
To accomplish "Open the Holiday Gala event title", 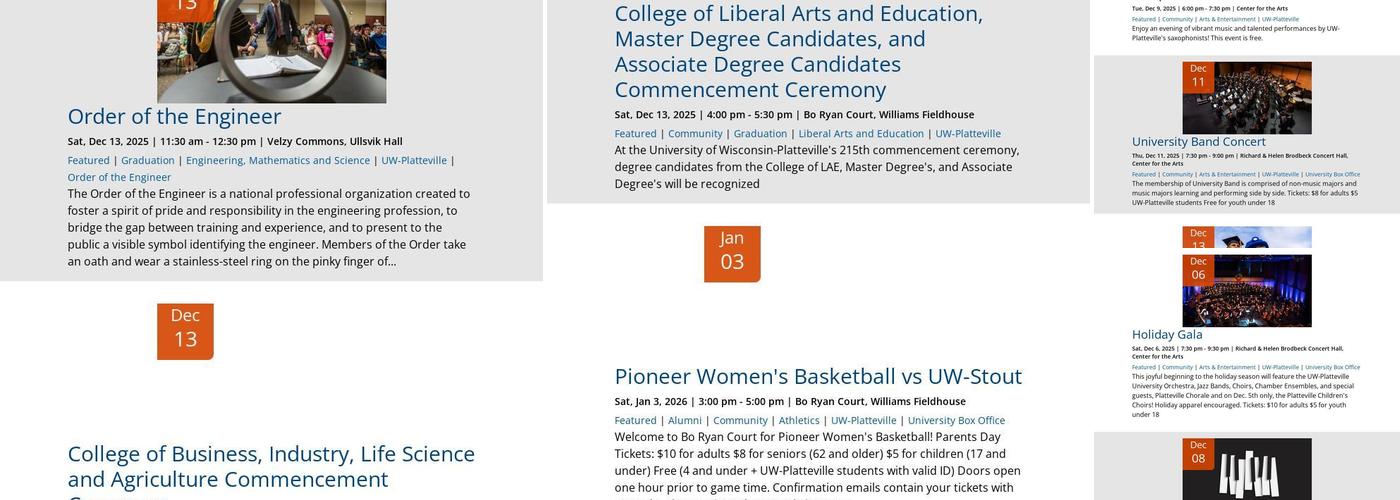I will 1167,335.
